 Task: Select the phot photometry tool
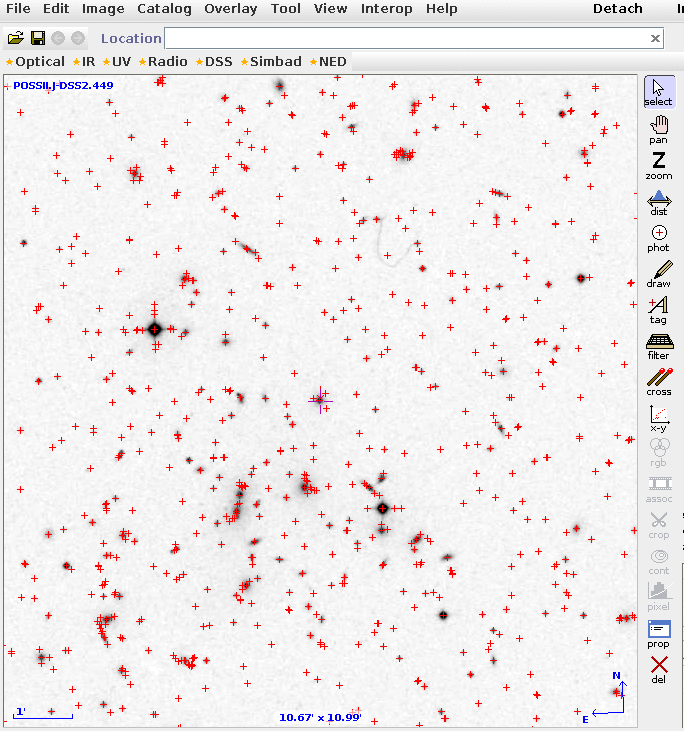pyautogui.click(x=658, y=237)
